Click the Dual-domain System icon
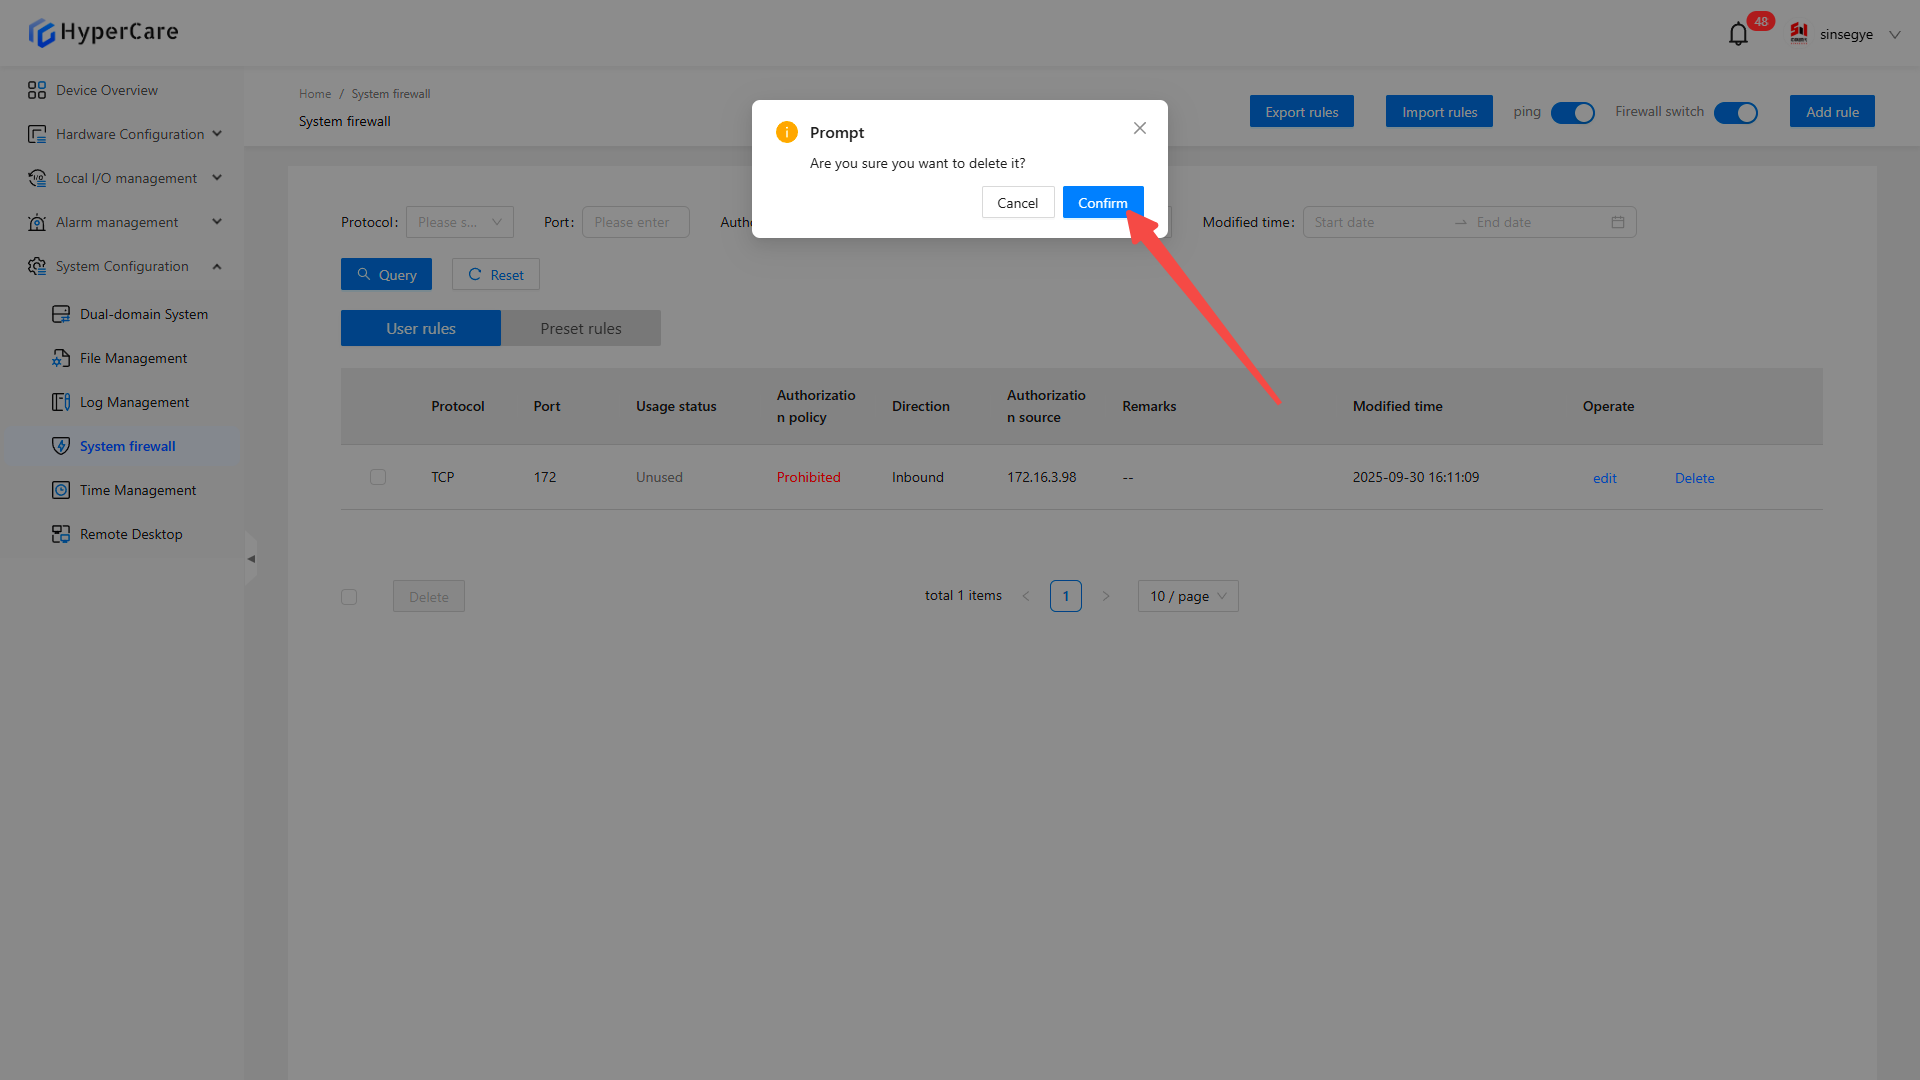 click(x=61, y=314)
